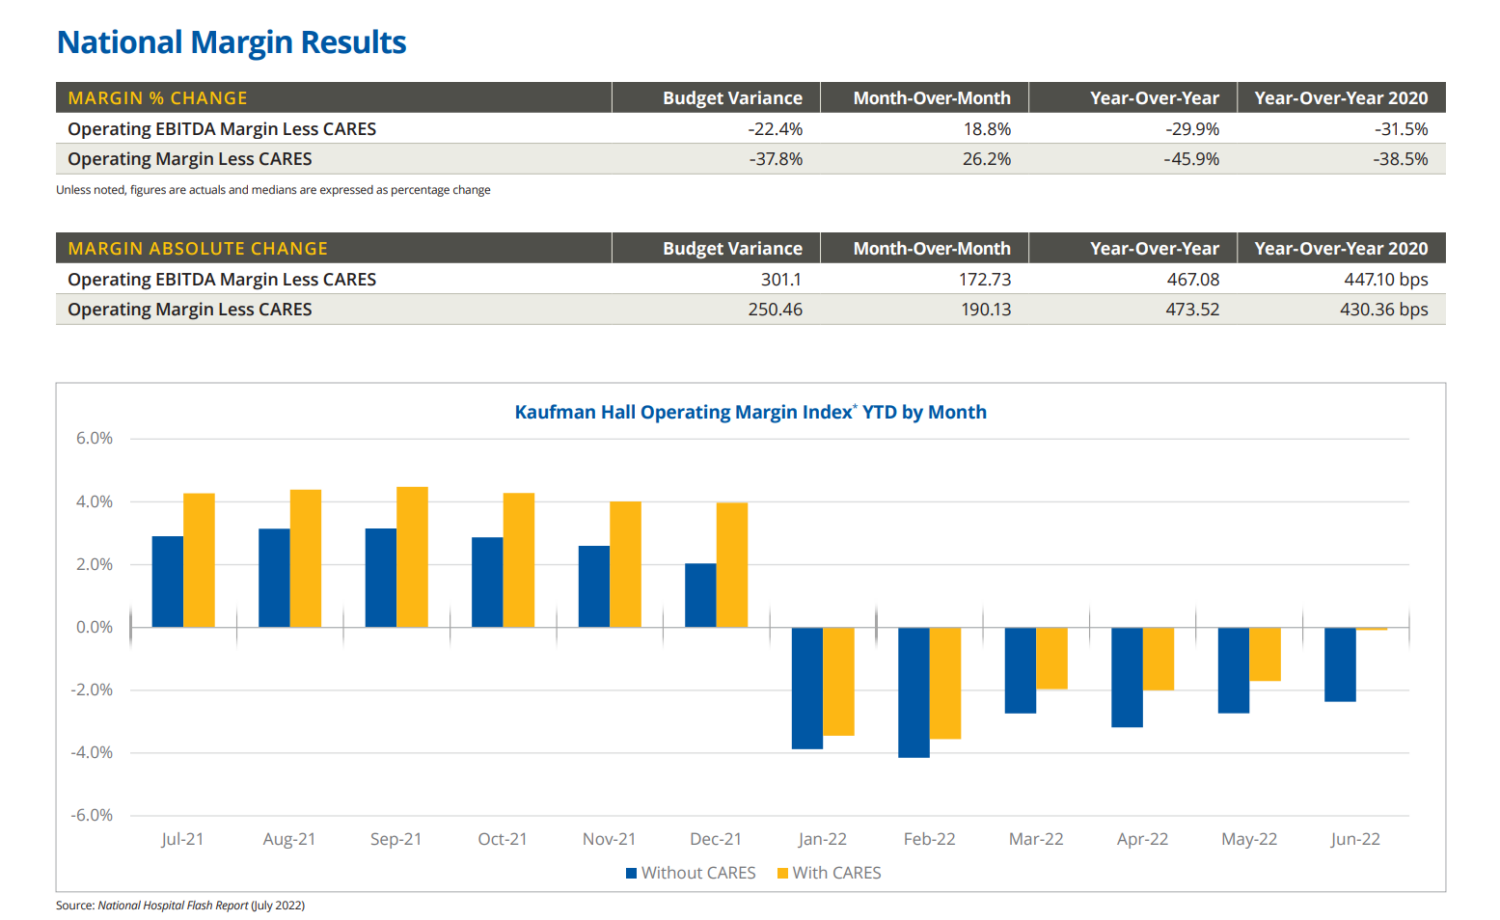
Task: Click the yellow With CARES legend swatch
Action: 783,873
